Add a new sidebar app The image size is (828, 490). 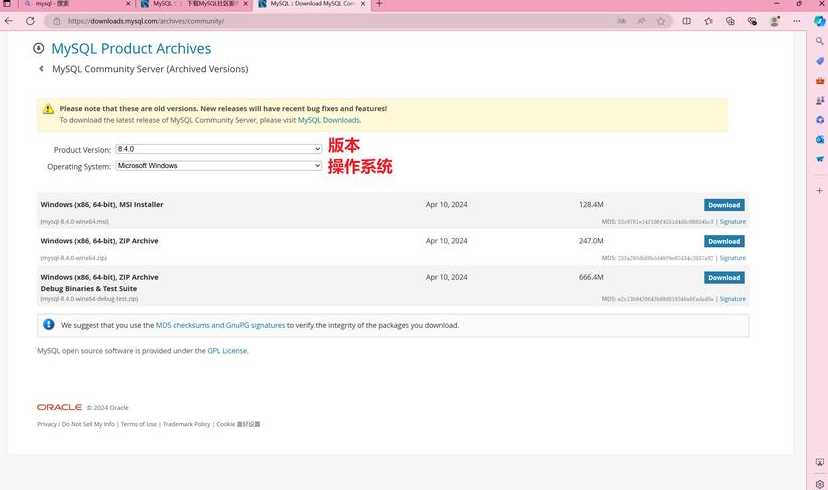click(x=820, y=190)
